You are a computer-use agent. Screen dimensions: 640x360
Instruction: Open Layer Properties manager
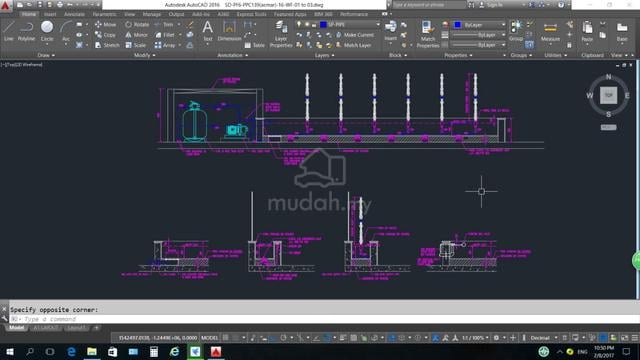click(281, 35)
